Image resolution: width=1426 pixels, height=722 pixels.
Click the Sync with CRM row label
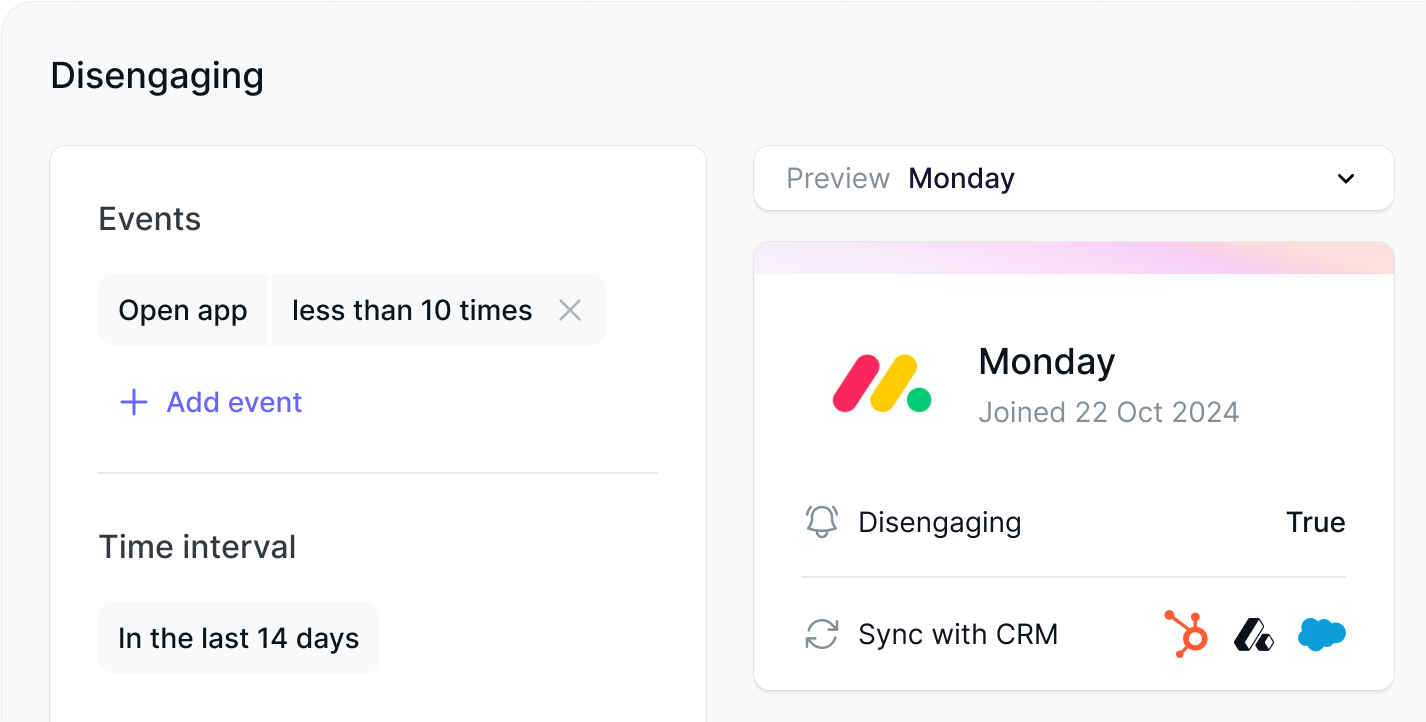point(958,634)
